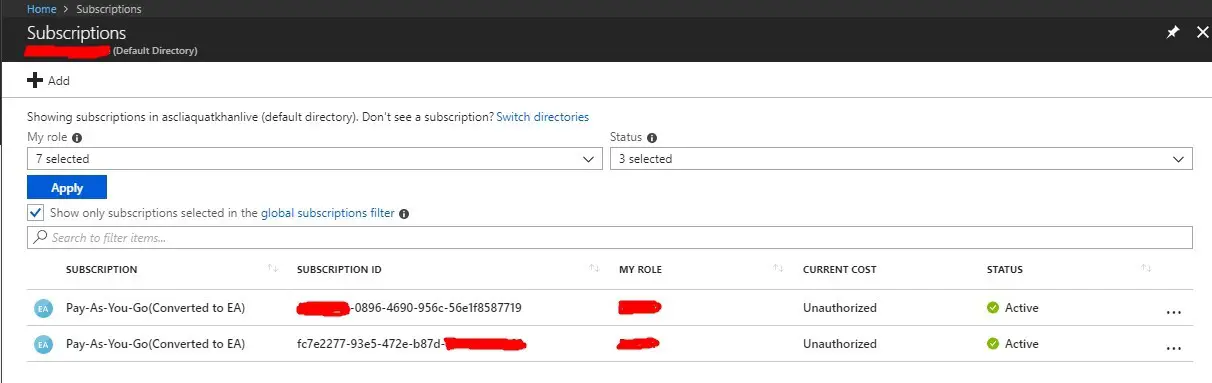Click the Apply button
The image size is (1212, 383).
[67, 188]
